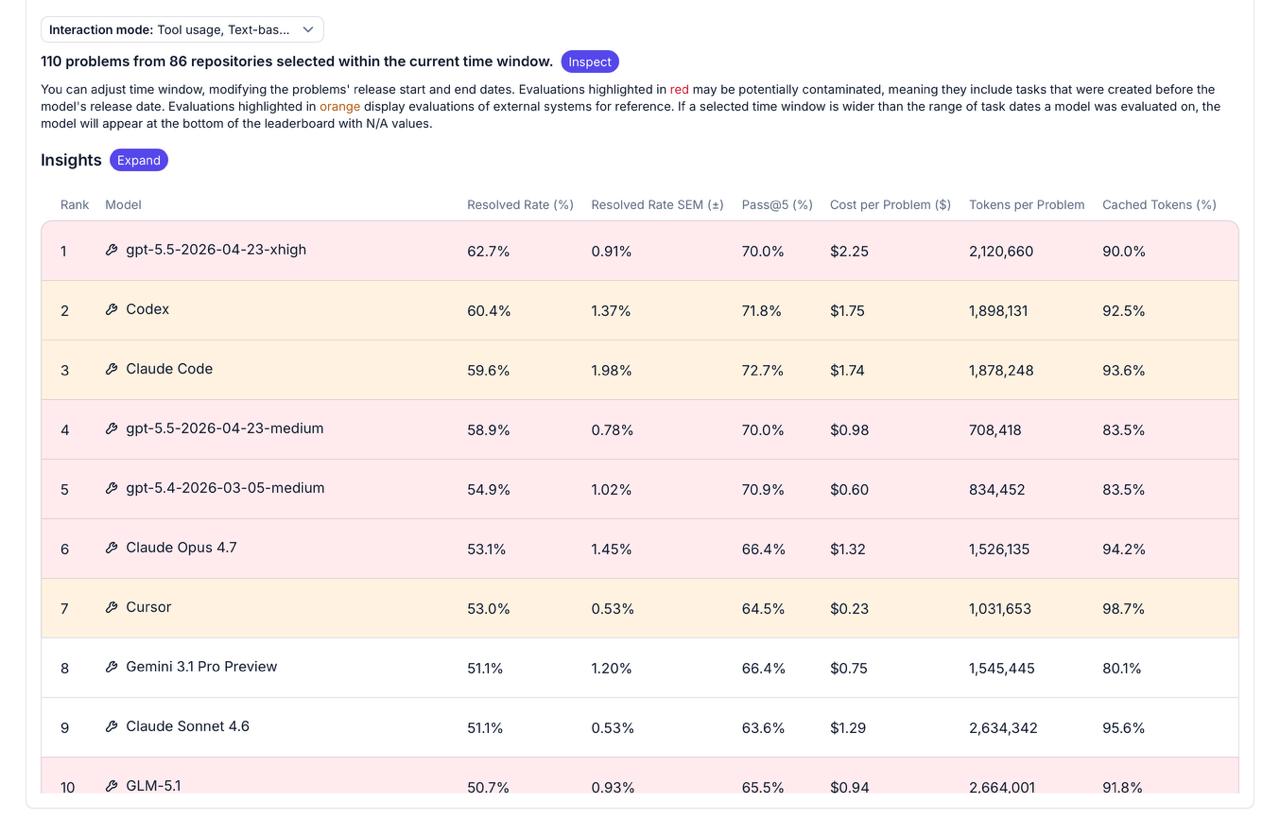The height and width of the screenshot is (820, 1280).
Task: Click the tool icon next to gpt-5.5-2026-04-23-medium
Action: click(112, 429)
